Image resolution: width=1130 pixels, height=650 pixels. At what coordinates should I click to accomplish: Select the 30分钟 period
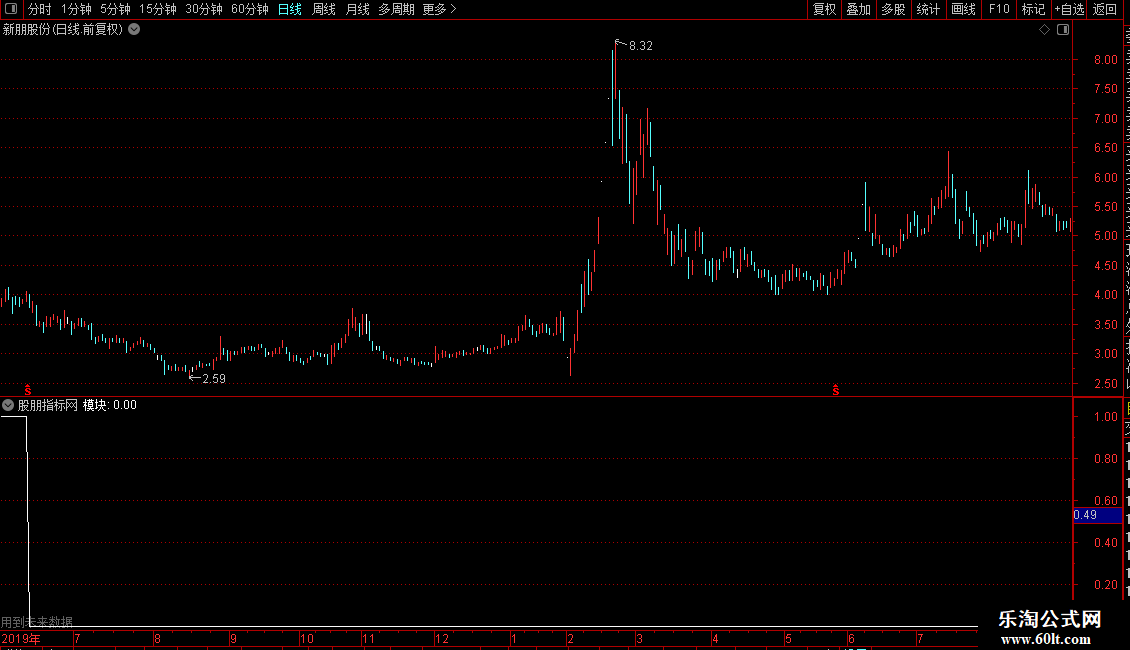(204, 9)
